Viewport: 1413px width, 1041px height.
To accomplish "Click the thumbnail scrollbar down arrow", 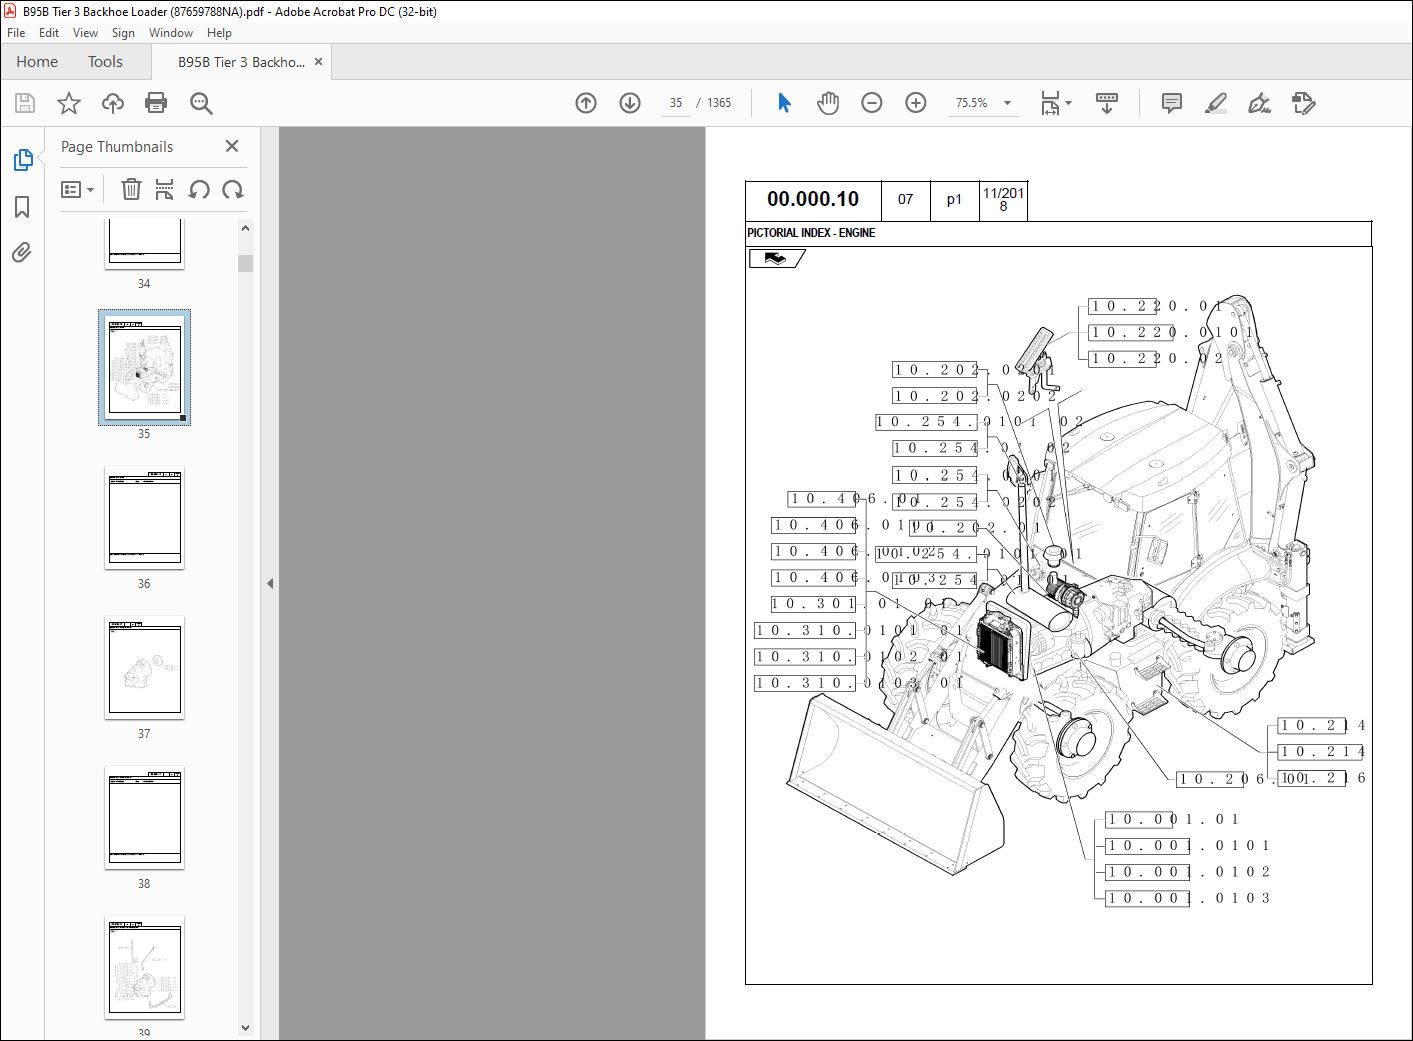I will (245, 1027).
